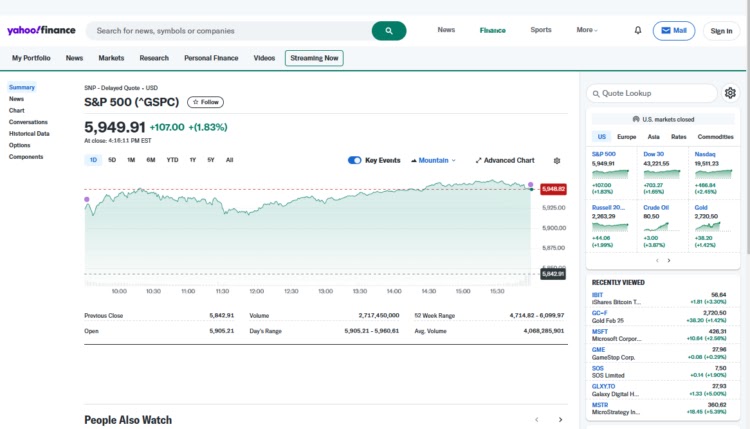Click previous arrow in People Also Watch
The height and width of the screenshot is (429, 750).
pyautogui.click(x=537, y=419)
